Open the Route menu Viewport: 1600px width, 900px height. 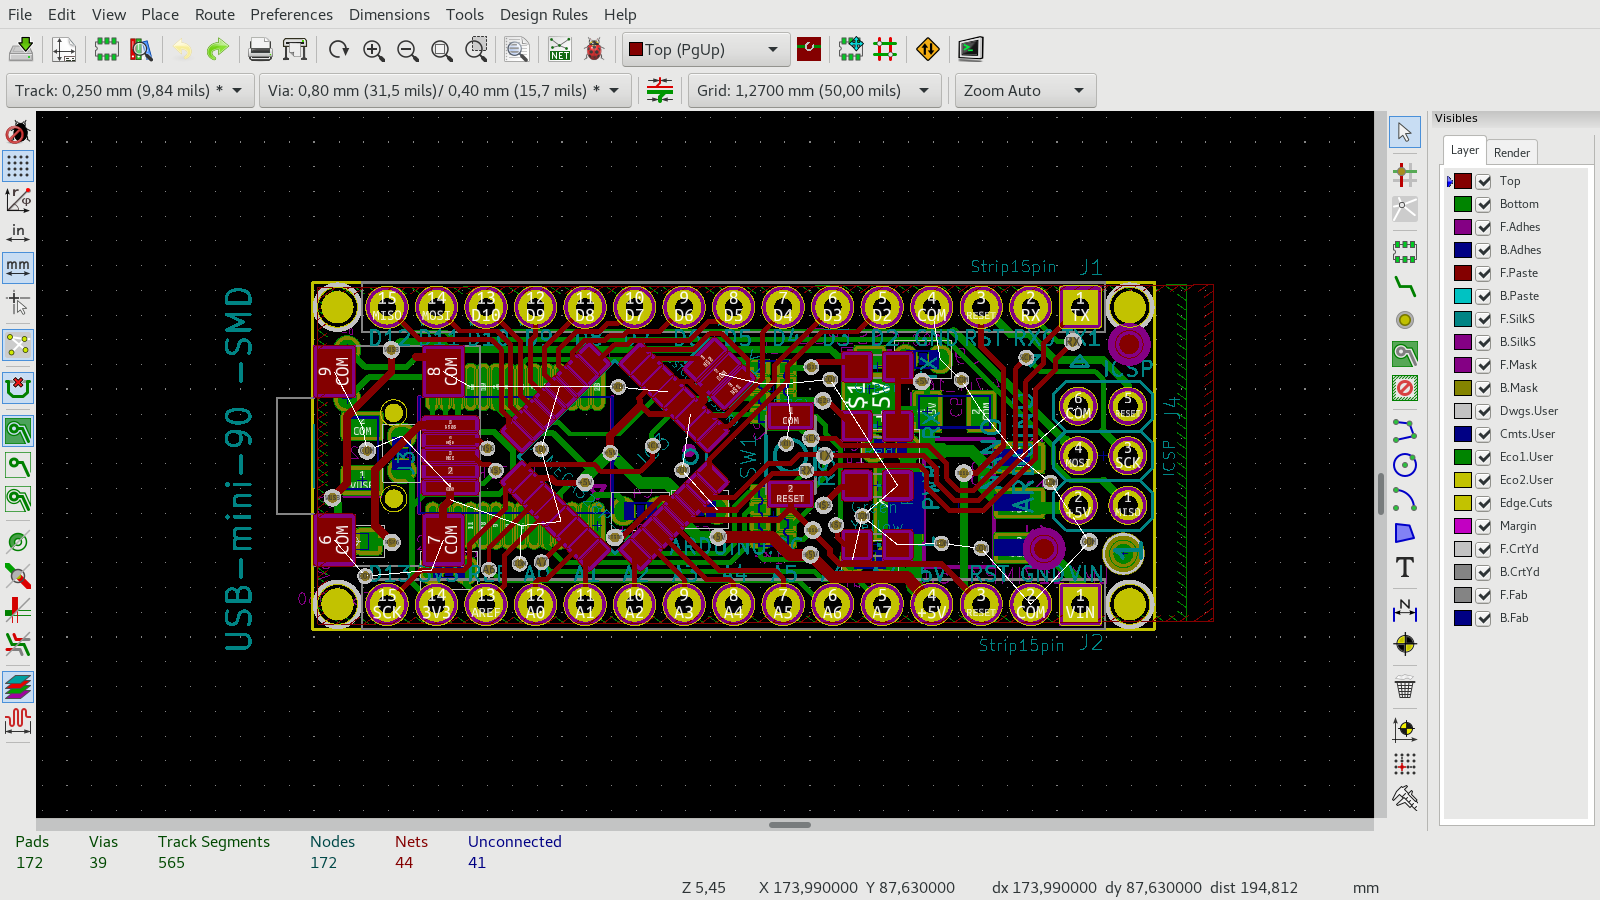tap(214, 14)
